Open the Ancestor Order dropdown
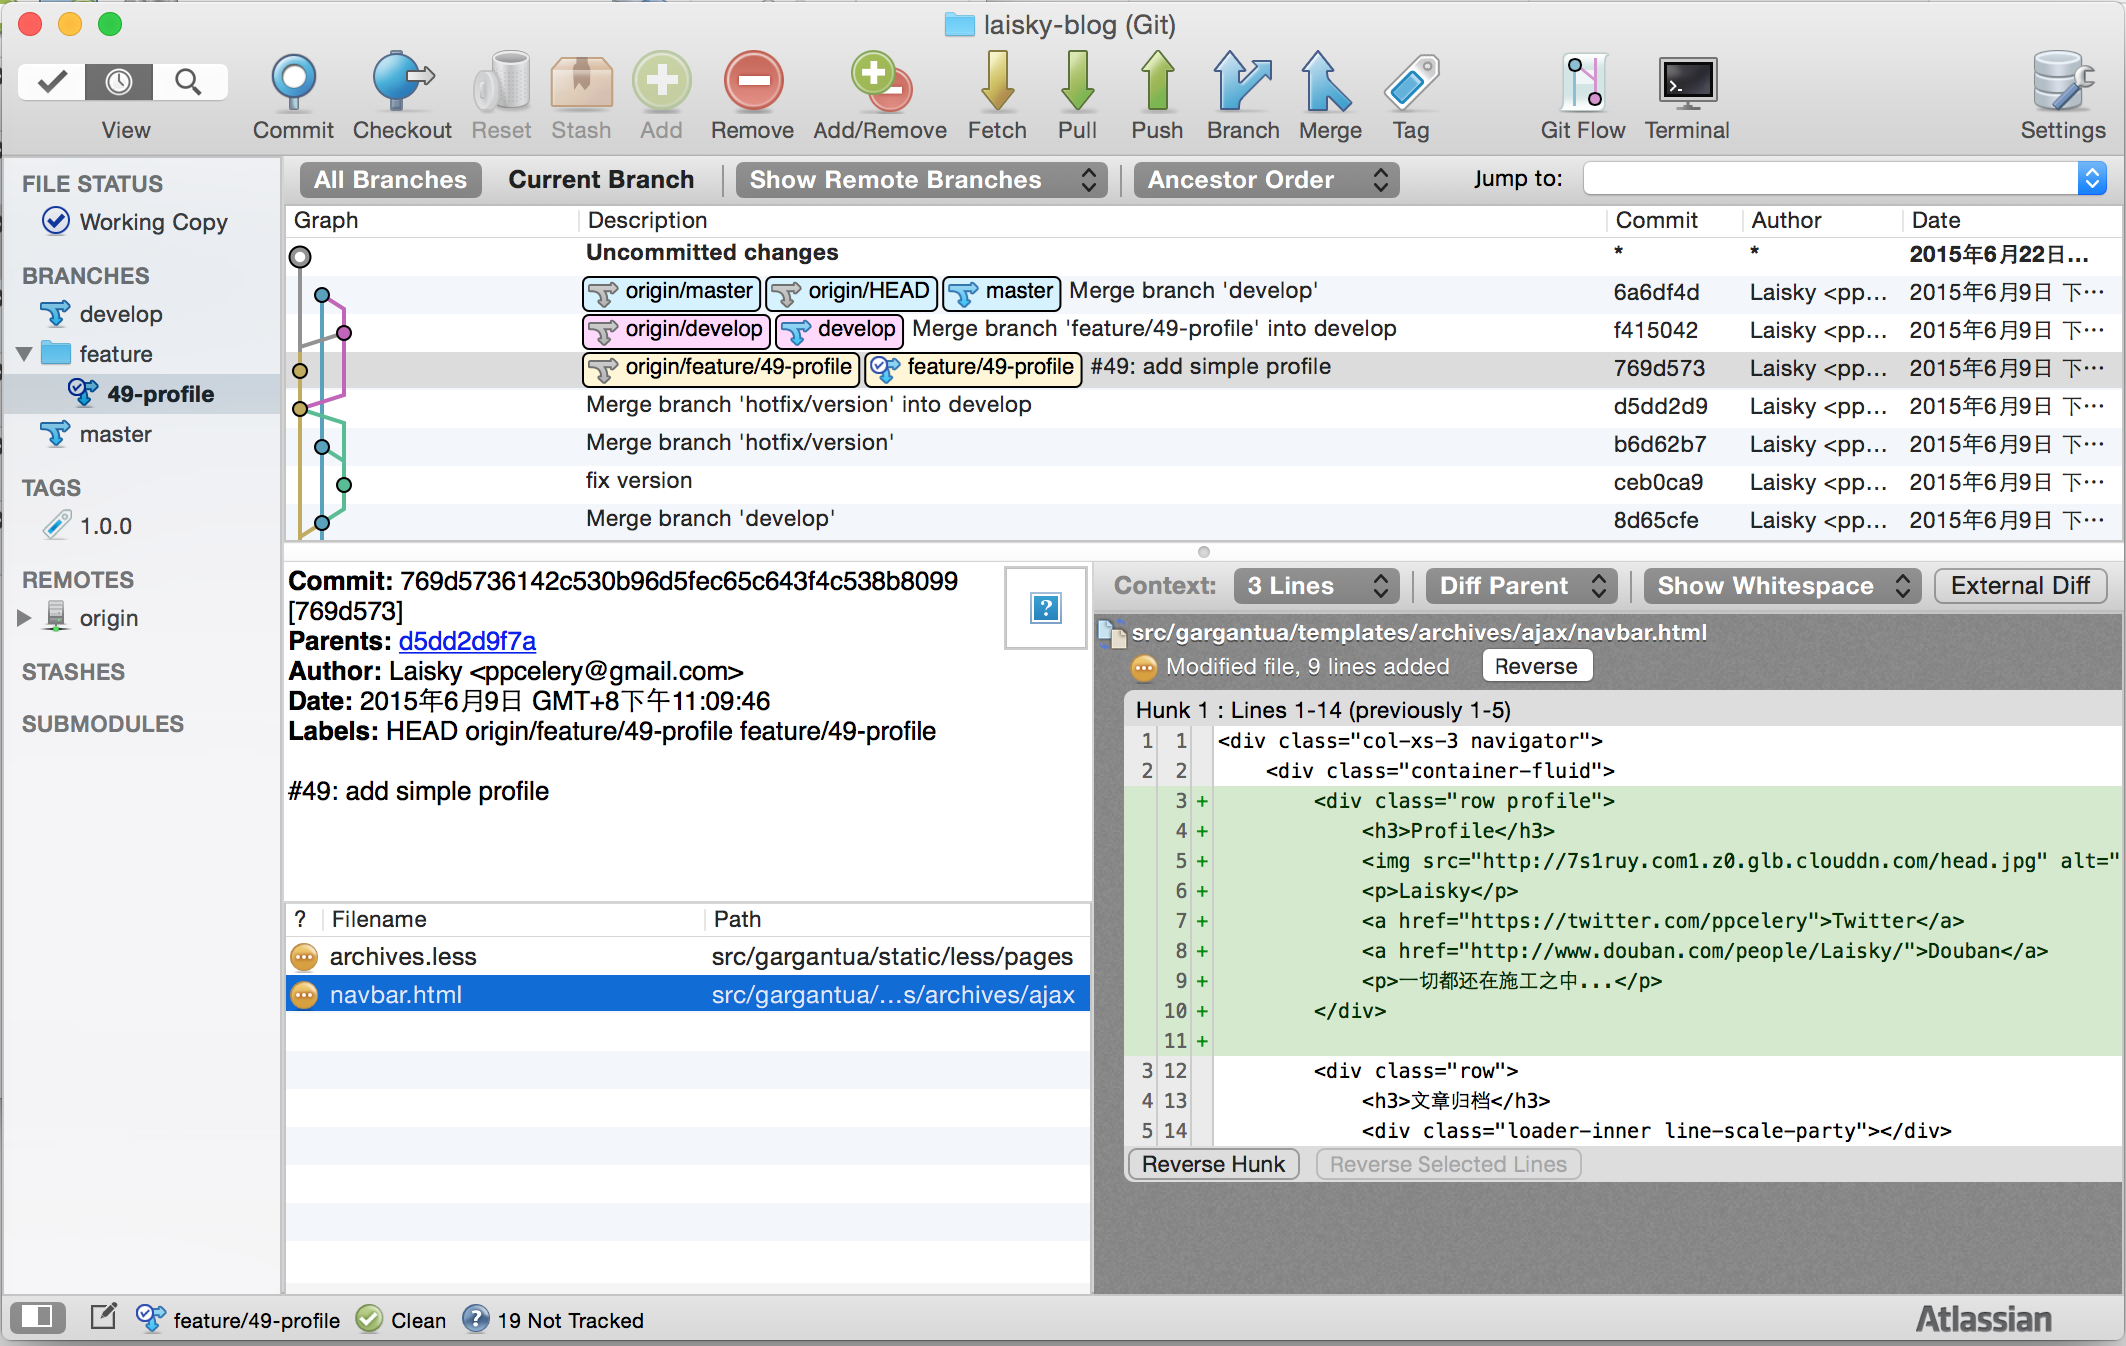Screen dimensions: 2126x1346 click(1265, 180)
